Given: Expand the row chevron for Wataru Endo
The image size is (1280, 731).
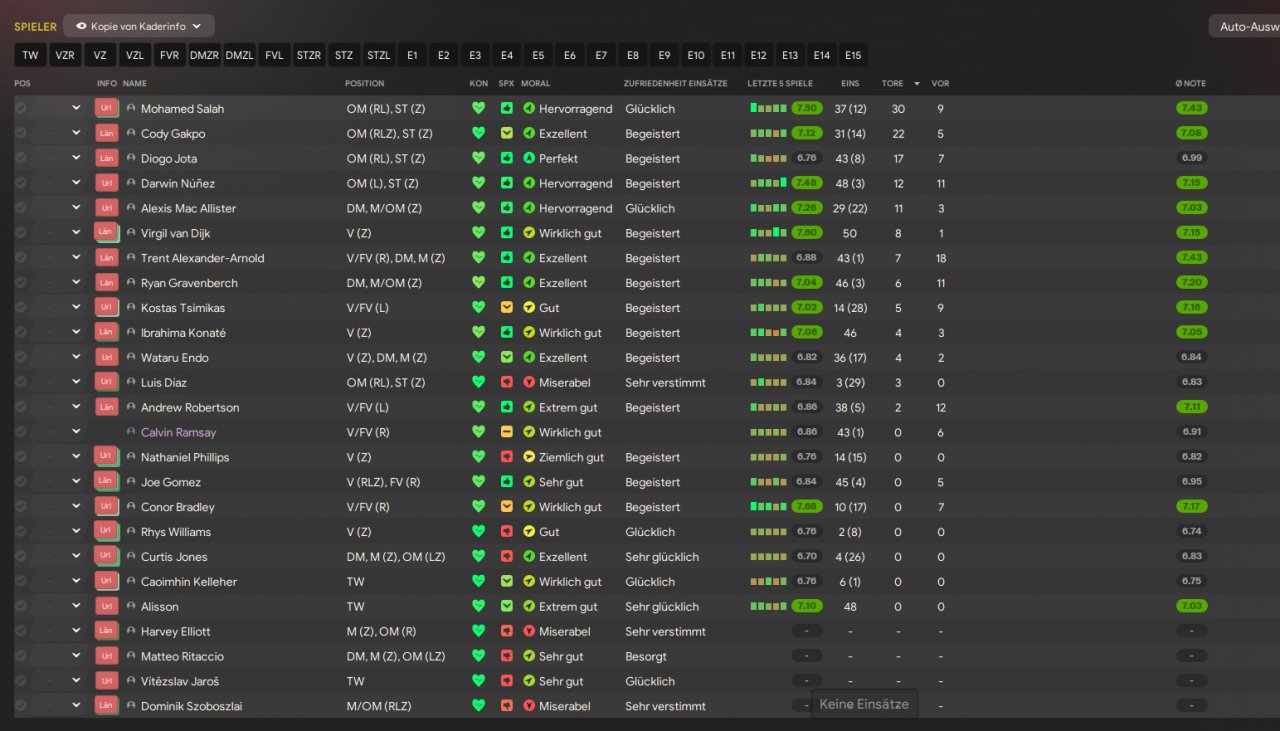Looking at the screenshot, I should [x=76, y=357].
